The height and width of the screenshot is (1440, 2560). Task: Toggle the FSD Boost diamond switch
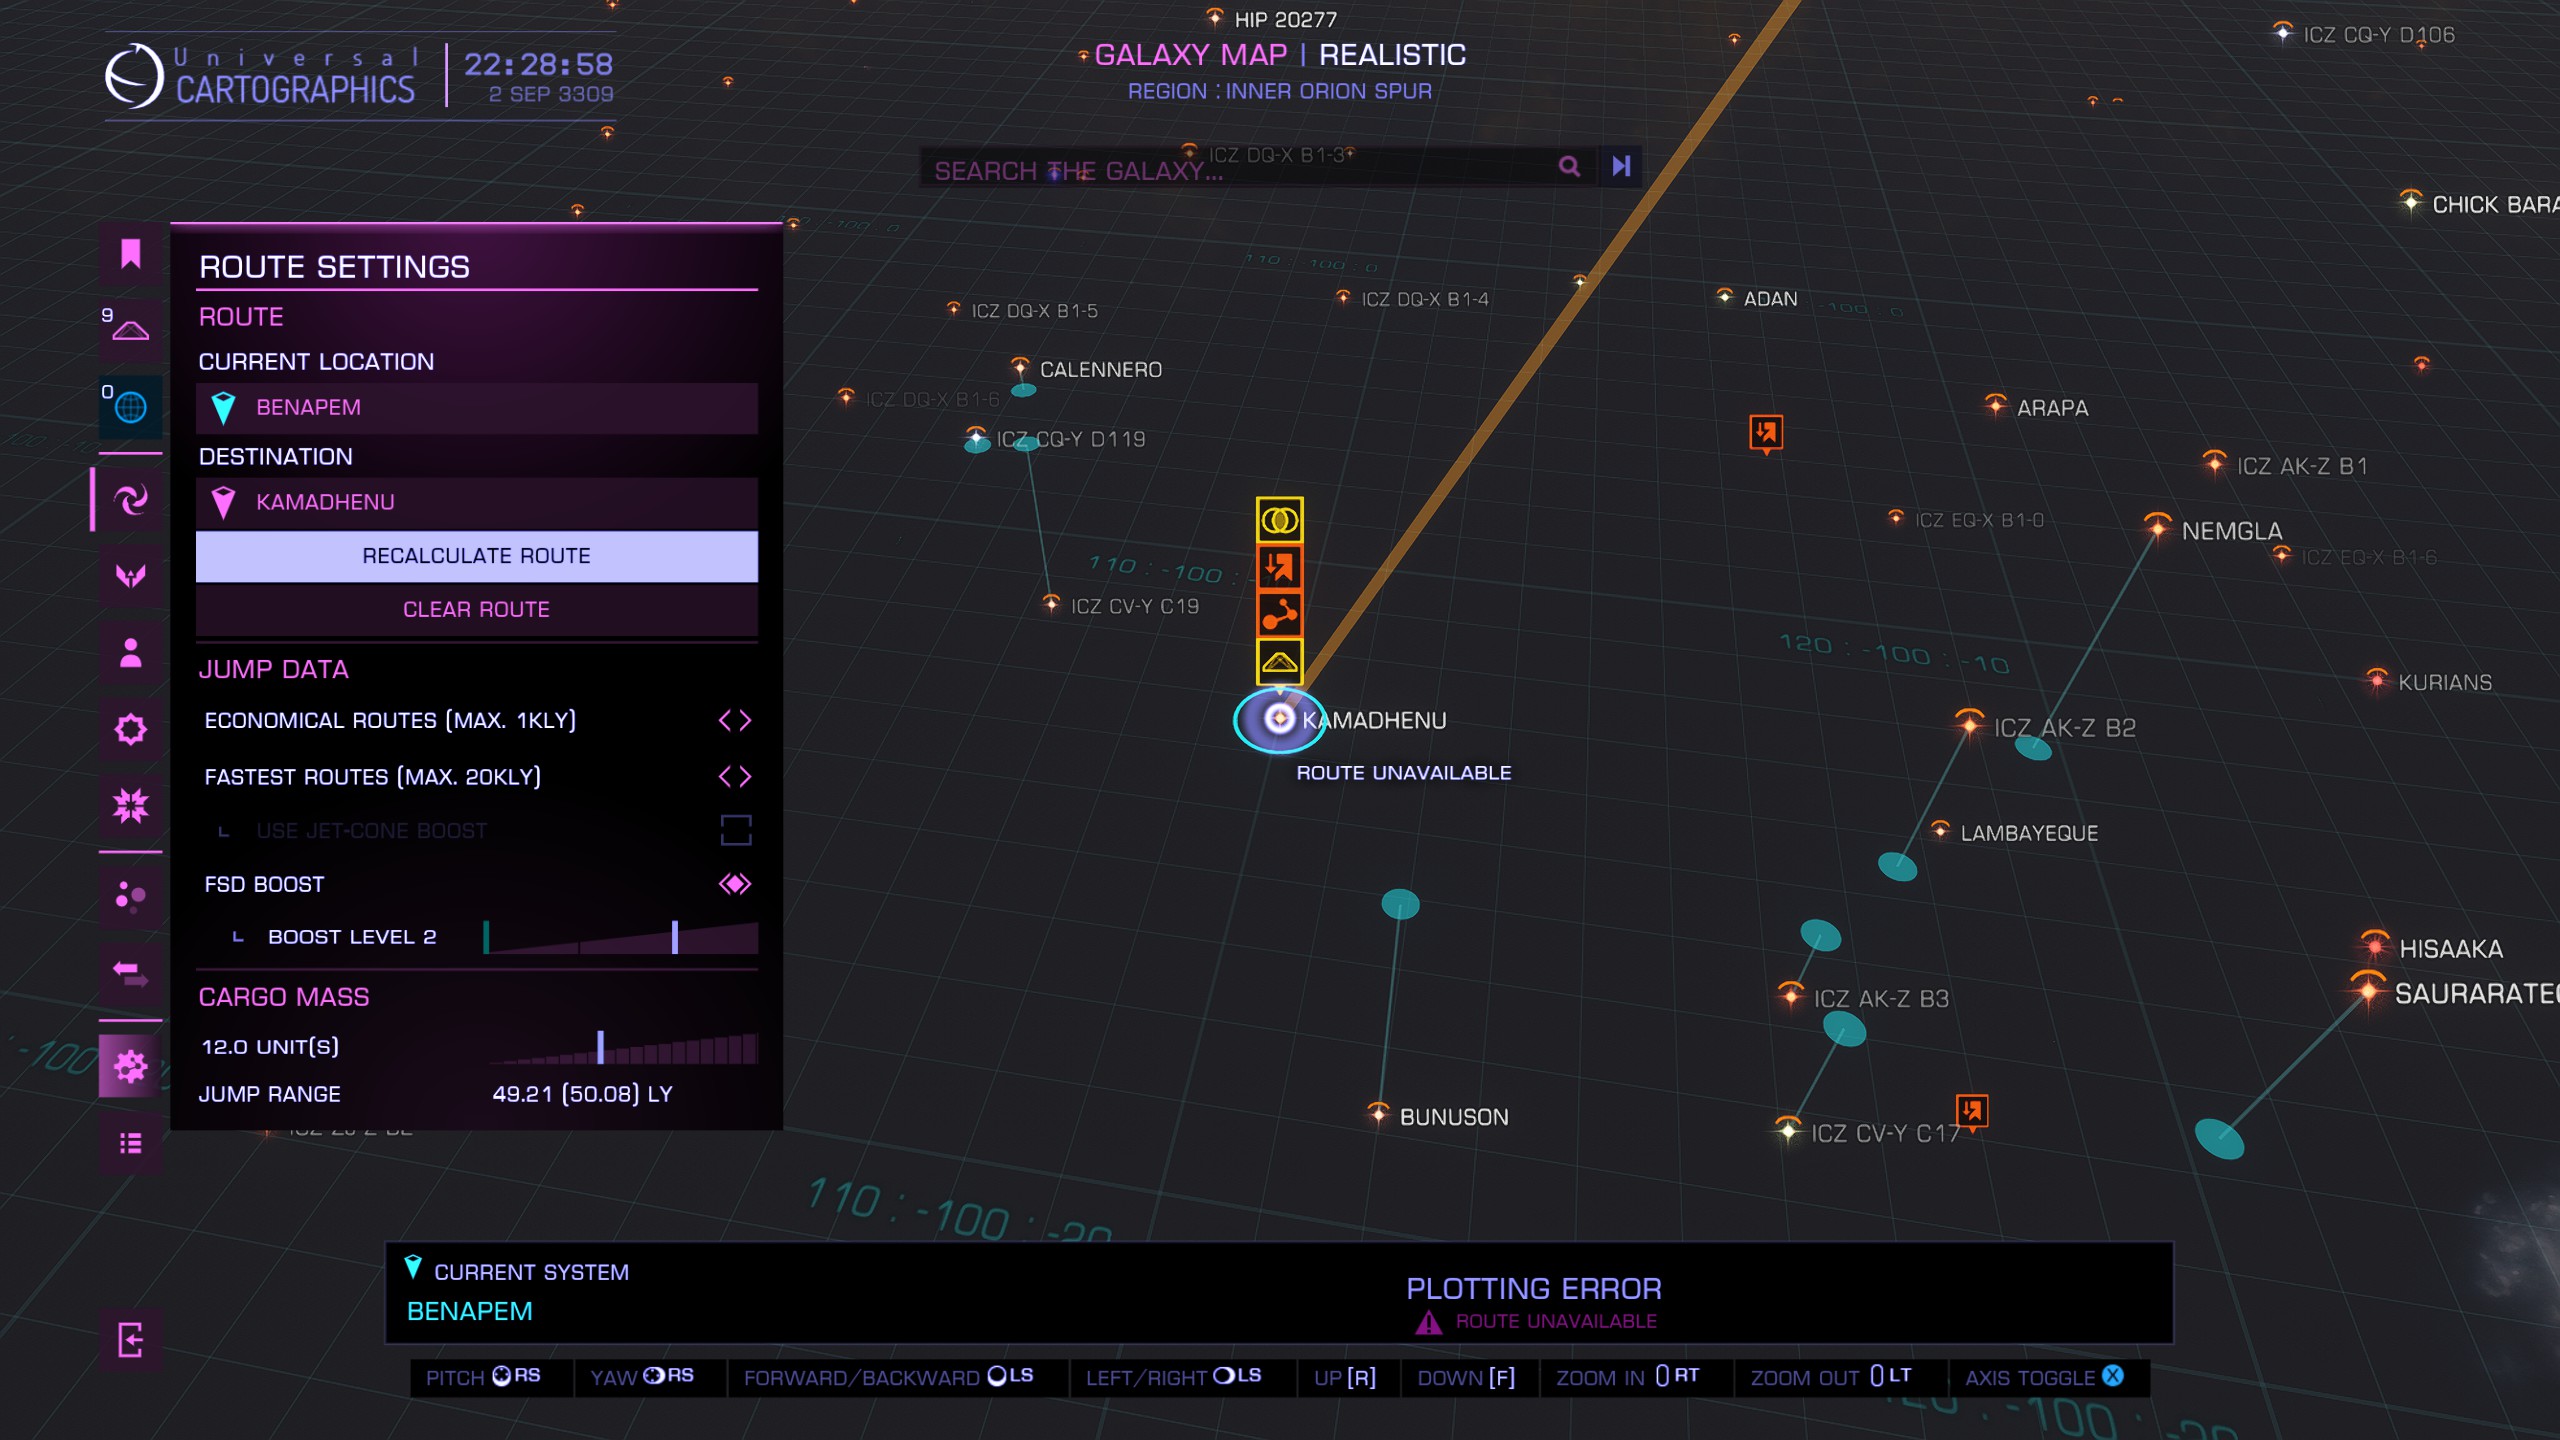[x=735, y=884]
